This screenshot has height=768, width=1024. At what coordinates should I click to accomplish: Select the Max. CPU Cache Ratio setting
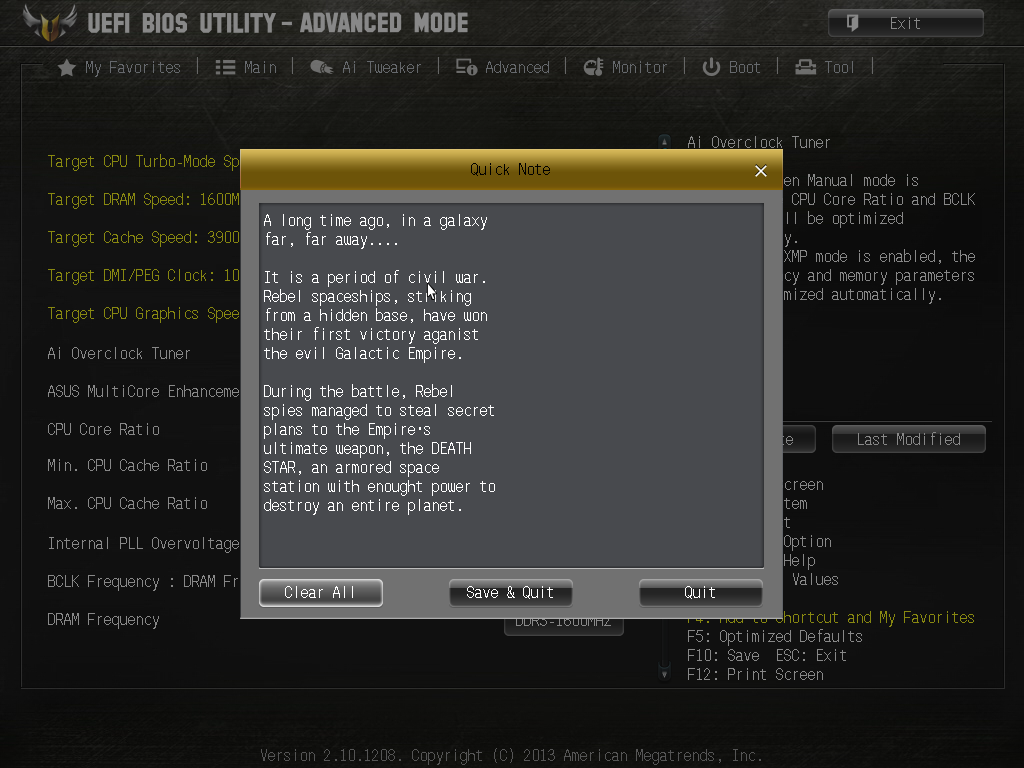point(127,504)
